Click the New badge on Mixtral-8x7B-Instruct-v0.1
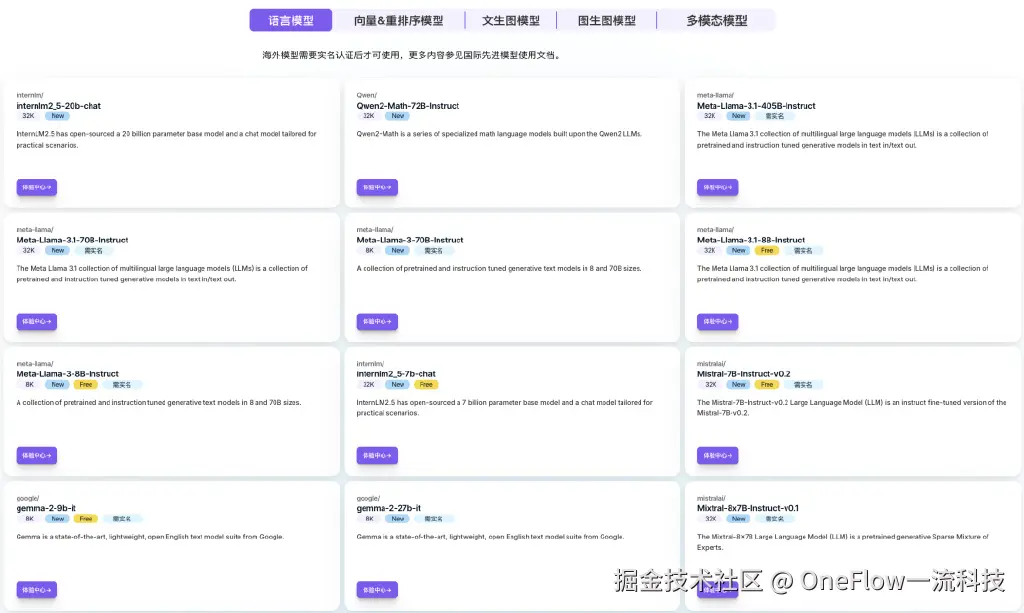 coord(739,519)
